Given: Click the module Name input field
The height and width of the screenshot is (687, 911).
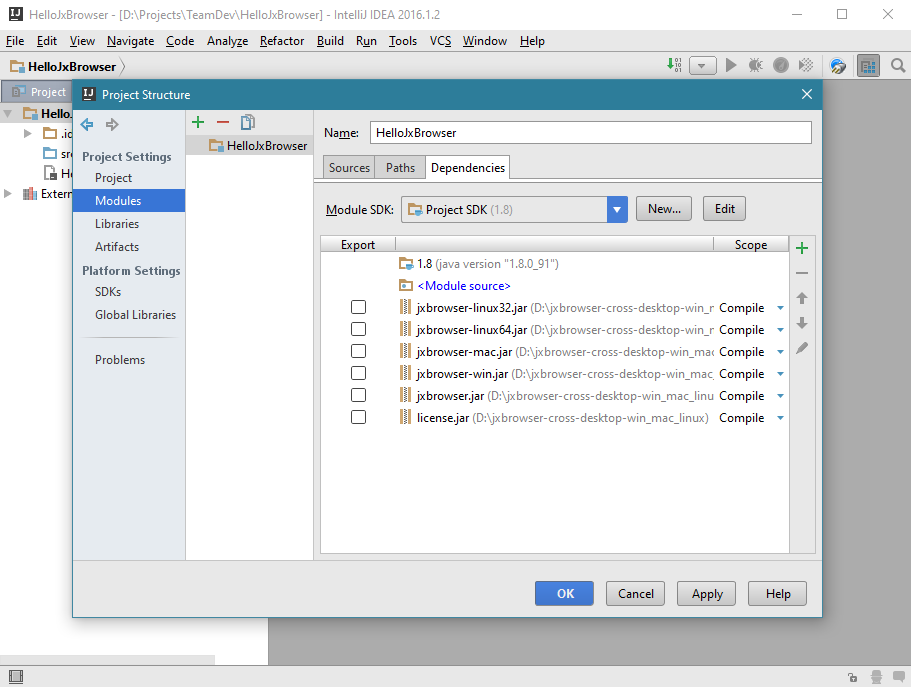Looking at the screenshot, I should [590, 133].
